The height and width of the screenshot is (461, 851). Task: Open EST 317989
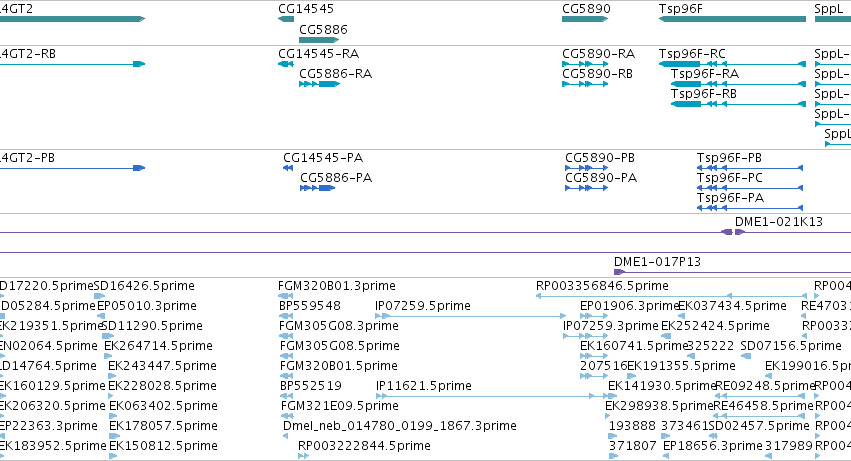789,447
